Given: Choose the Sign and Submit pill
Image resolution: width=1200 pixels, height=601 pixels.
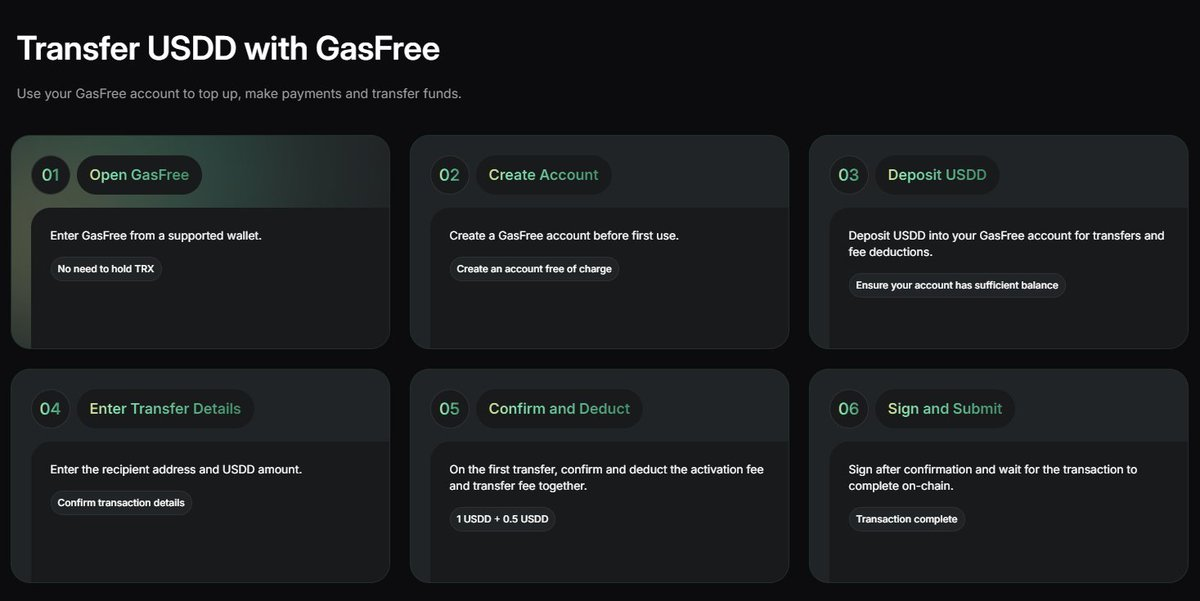Looking at the screenshot, I should (x=945, y=409).
